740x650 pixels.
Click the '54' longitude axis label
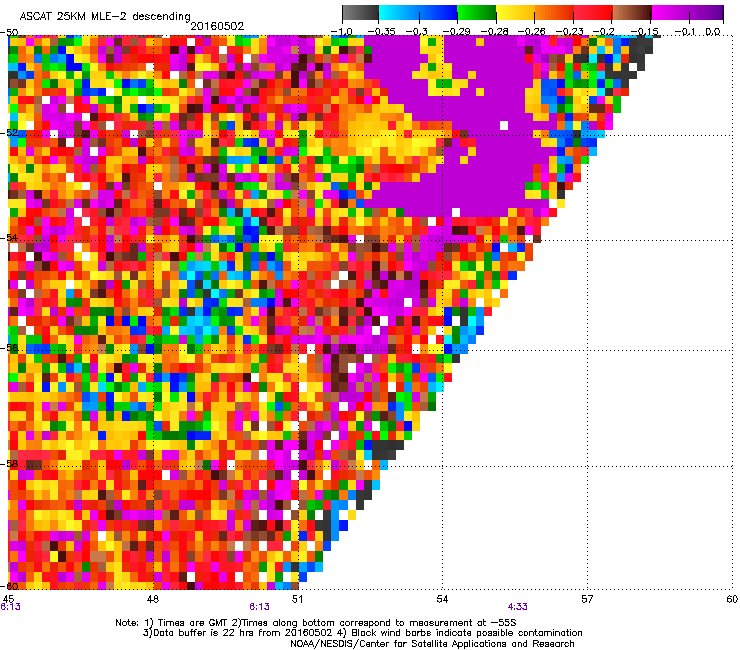(x=442, y=599)
